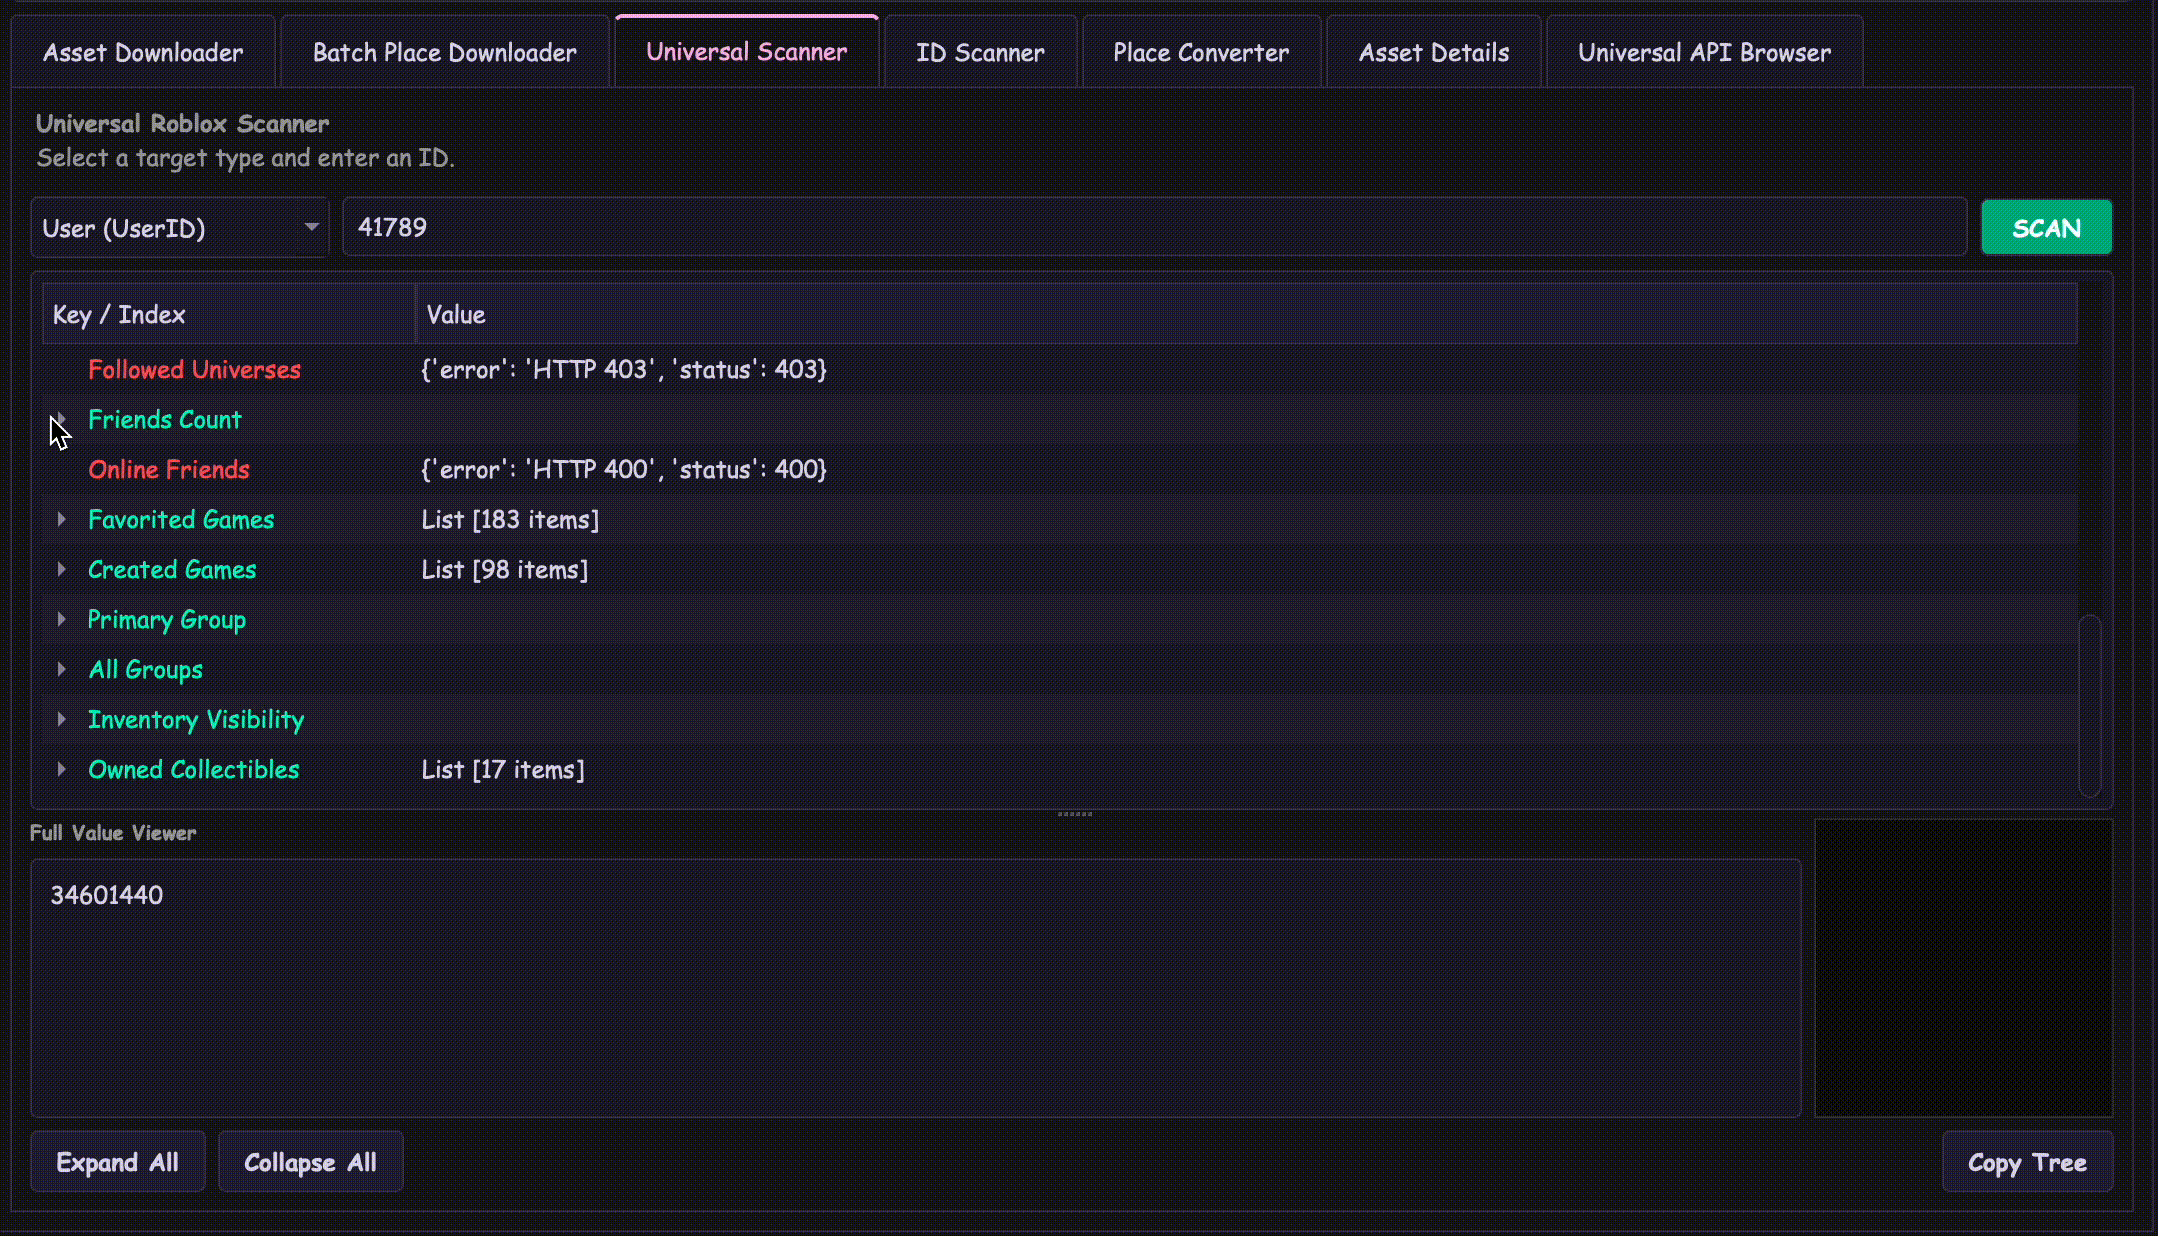Image resolution: width=2158 pixels, height=1236 pixels.
Task: Expand the Owned Collectibles arrow
Action: (x=62, y=769)
